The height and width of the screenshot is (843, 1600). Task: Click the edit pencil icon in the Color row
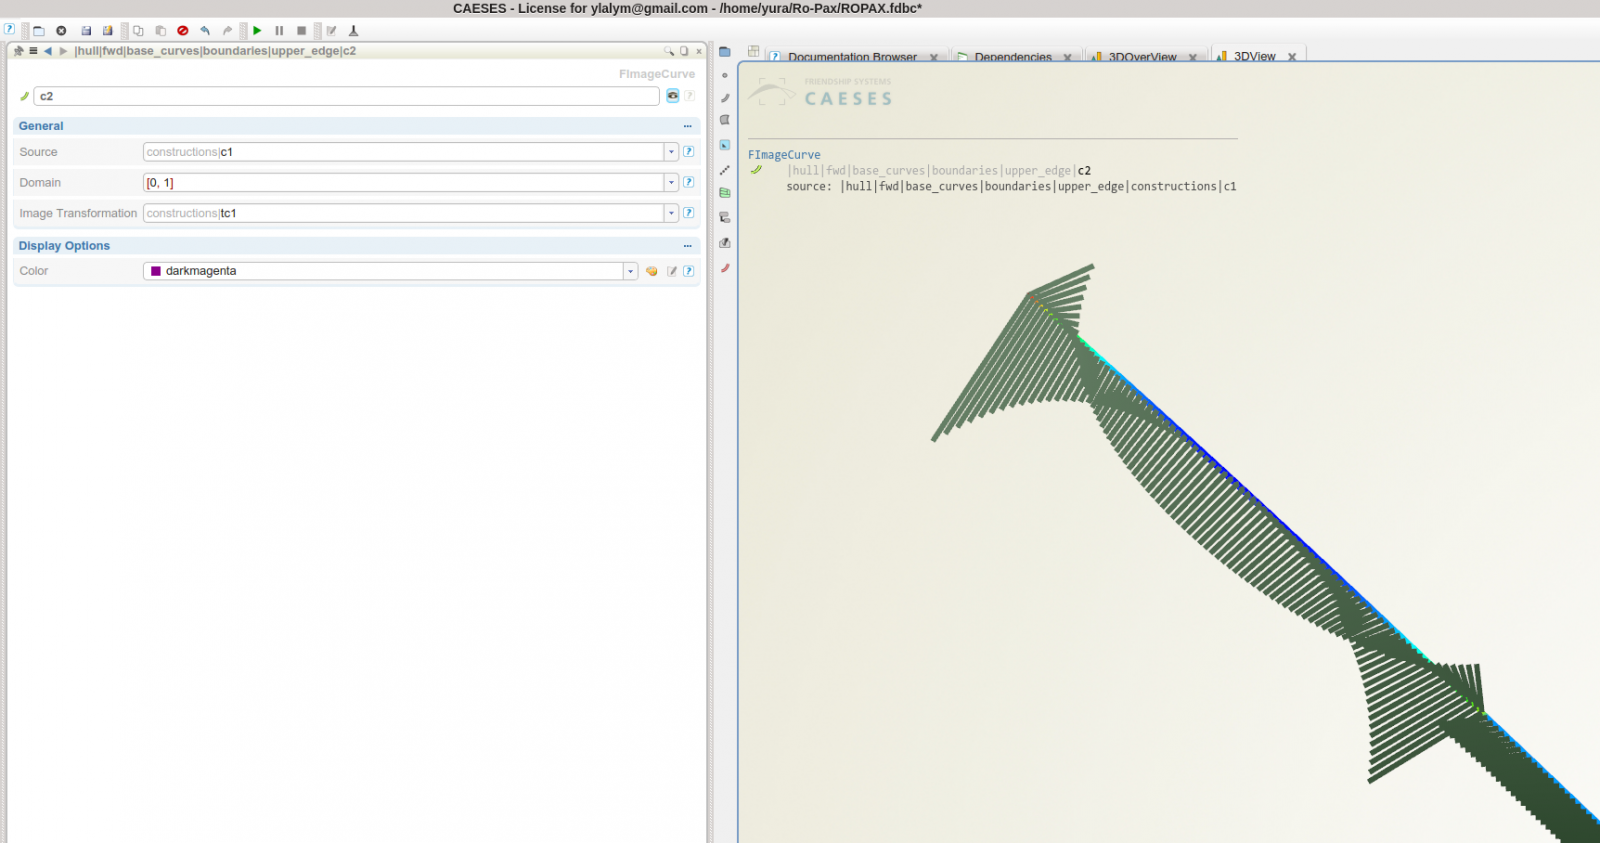[x=673, y=271]
